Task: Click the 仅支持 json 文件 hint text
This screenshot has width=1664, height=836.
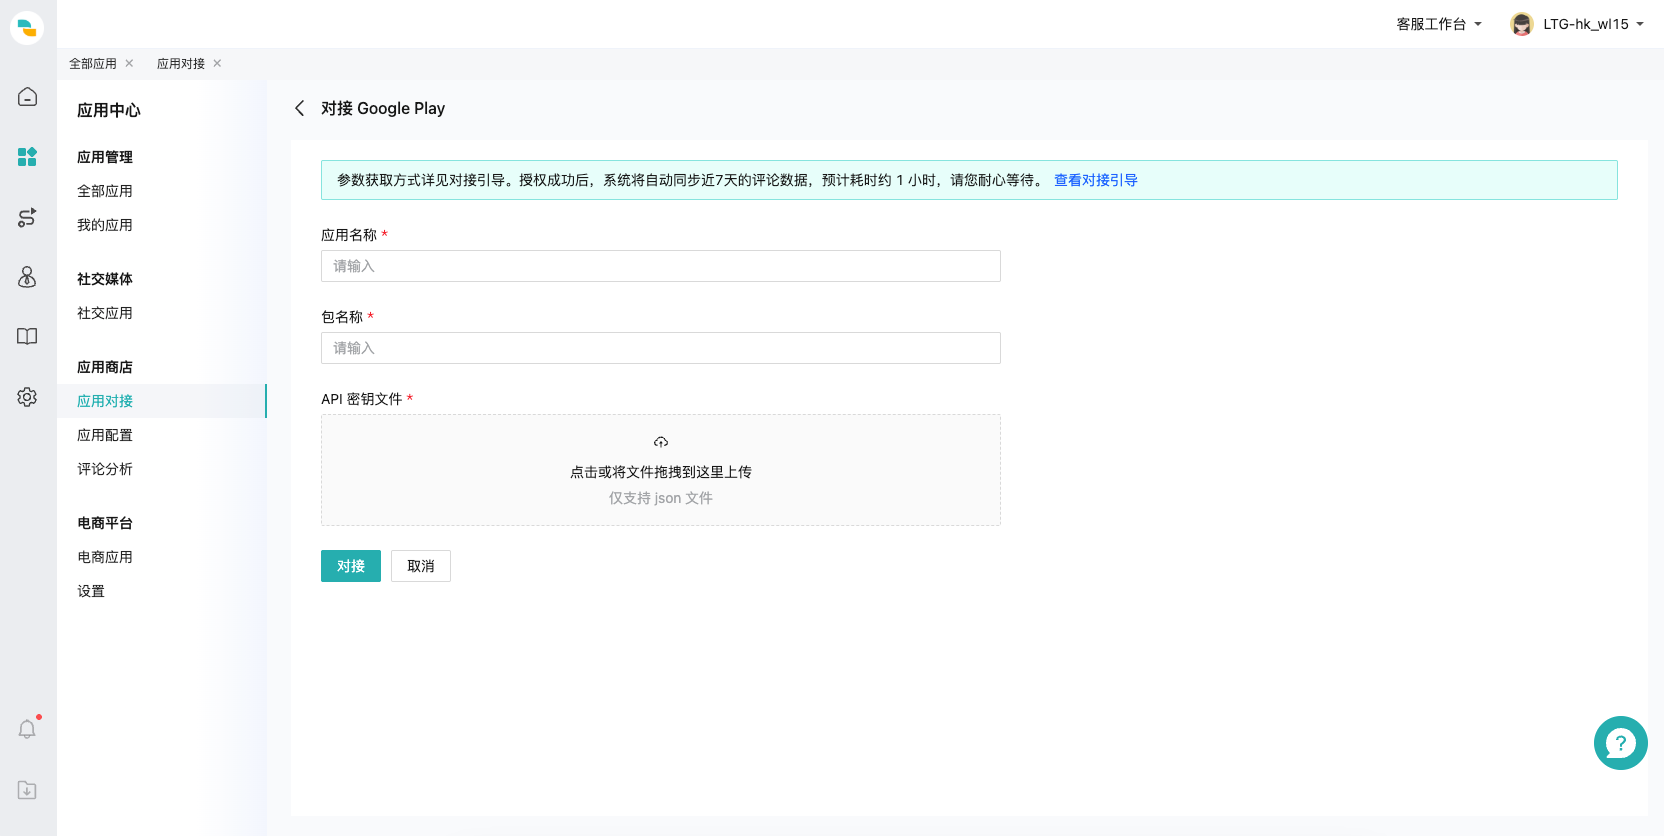Action: [661, 498]
